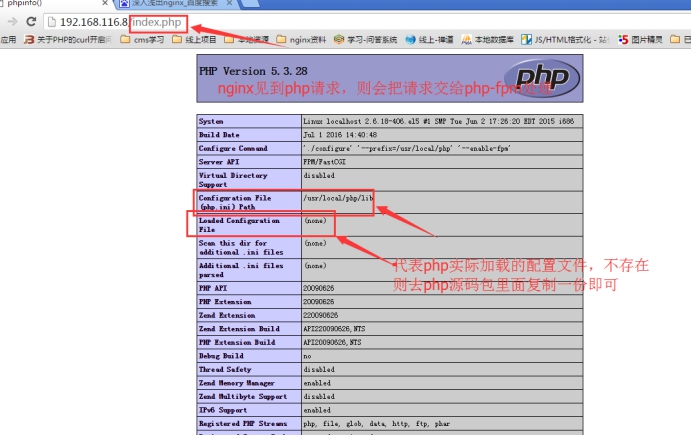Click the 'PHP API' label

213,288
